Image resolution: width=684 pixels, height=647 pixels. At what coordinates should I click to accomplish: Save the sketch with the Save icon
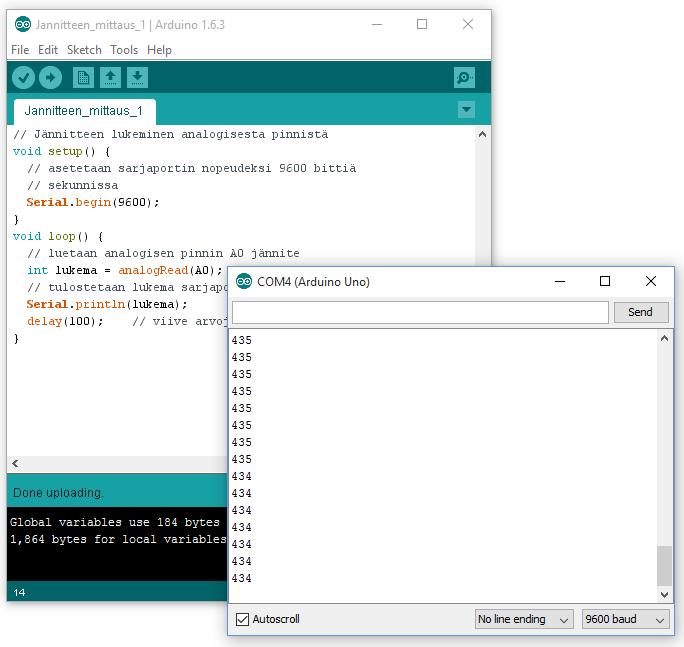click(x=137, y=78)
